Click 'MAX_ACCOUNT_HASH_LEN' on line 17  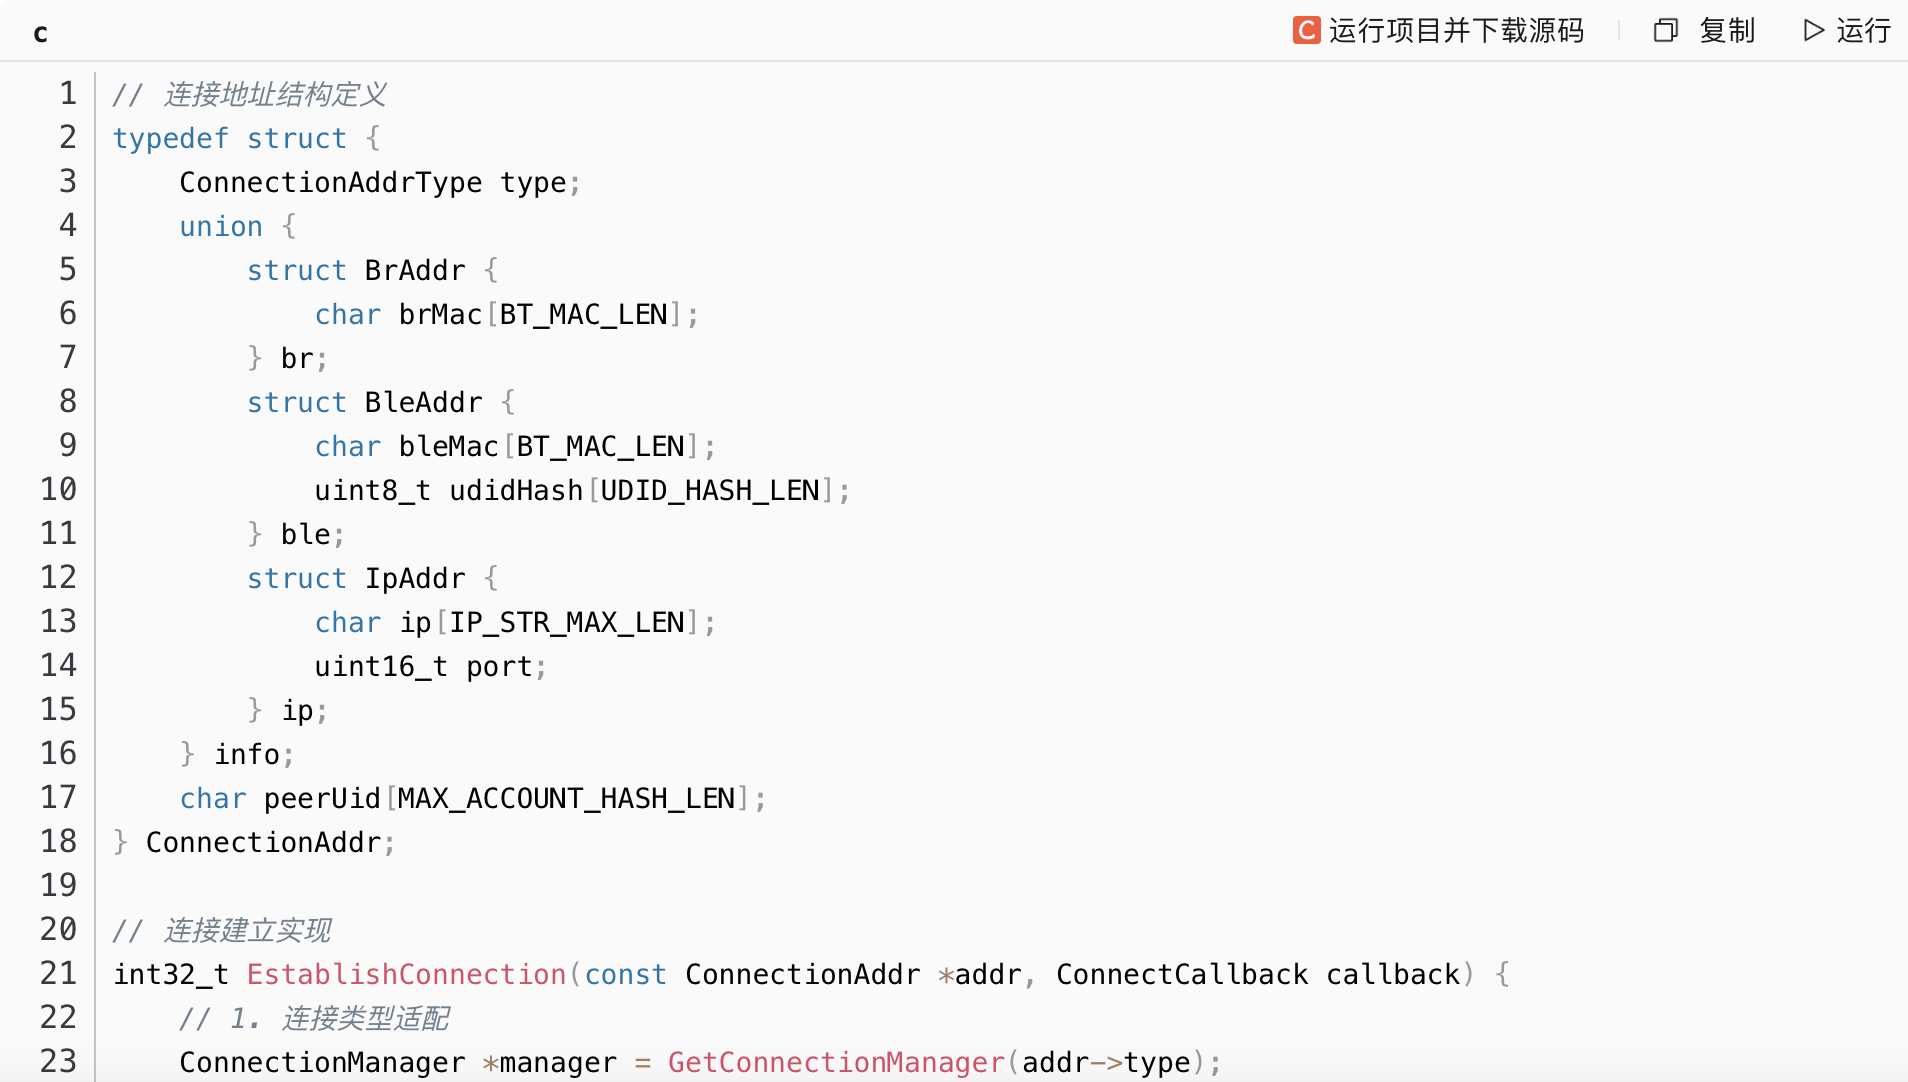click(566, 798)
